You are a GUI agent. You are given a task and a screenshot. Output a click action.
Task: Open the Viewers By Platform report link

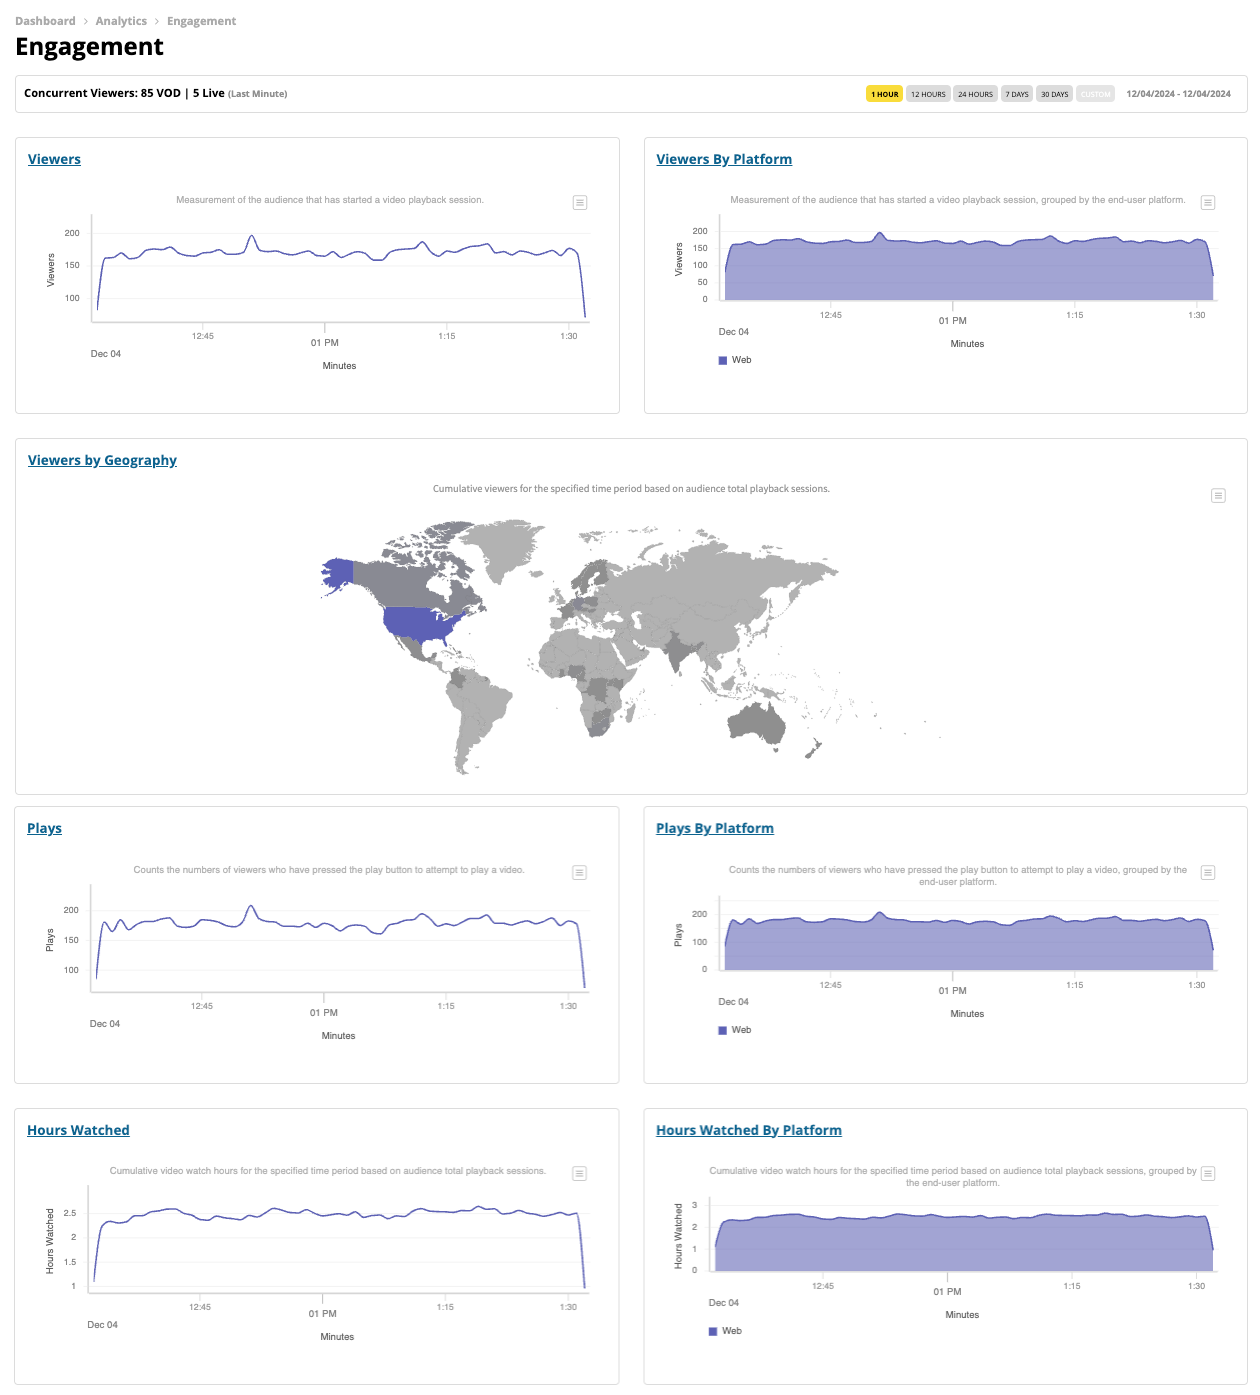pos(724,159)
